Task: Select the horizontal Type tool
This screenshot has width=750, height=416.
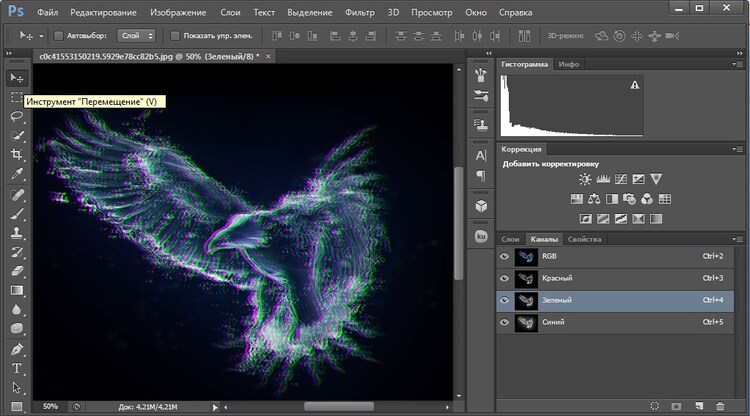Action: pyautogui.click(x=17, y=368)
